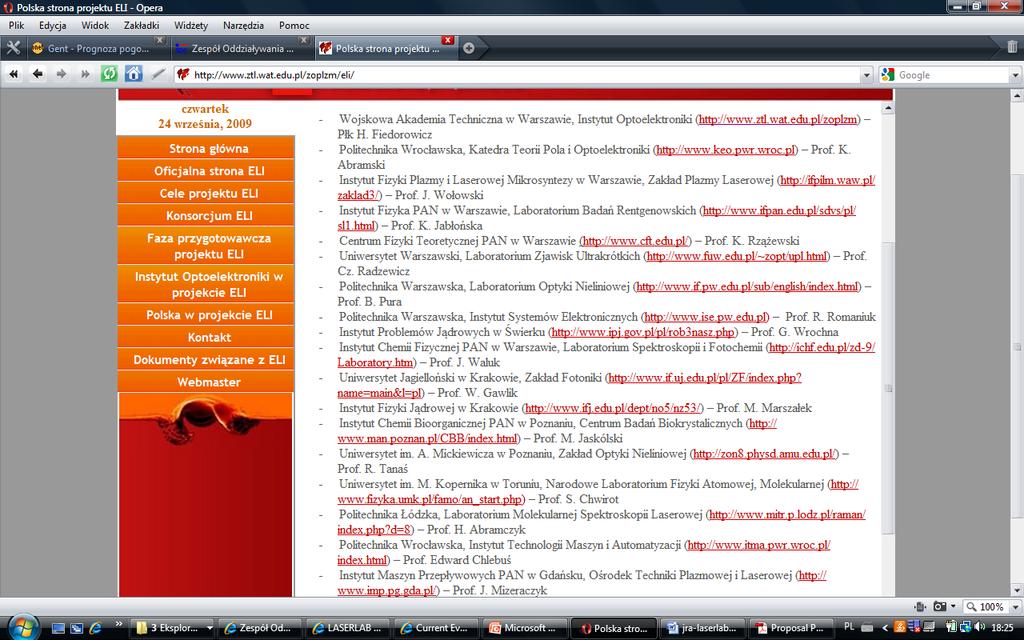The width and height of the screenshot is (1024, 640).
Task: Open the Narzędzia menu
Action: click(243, 25)
